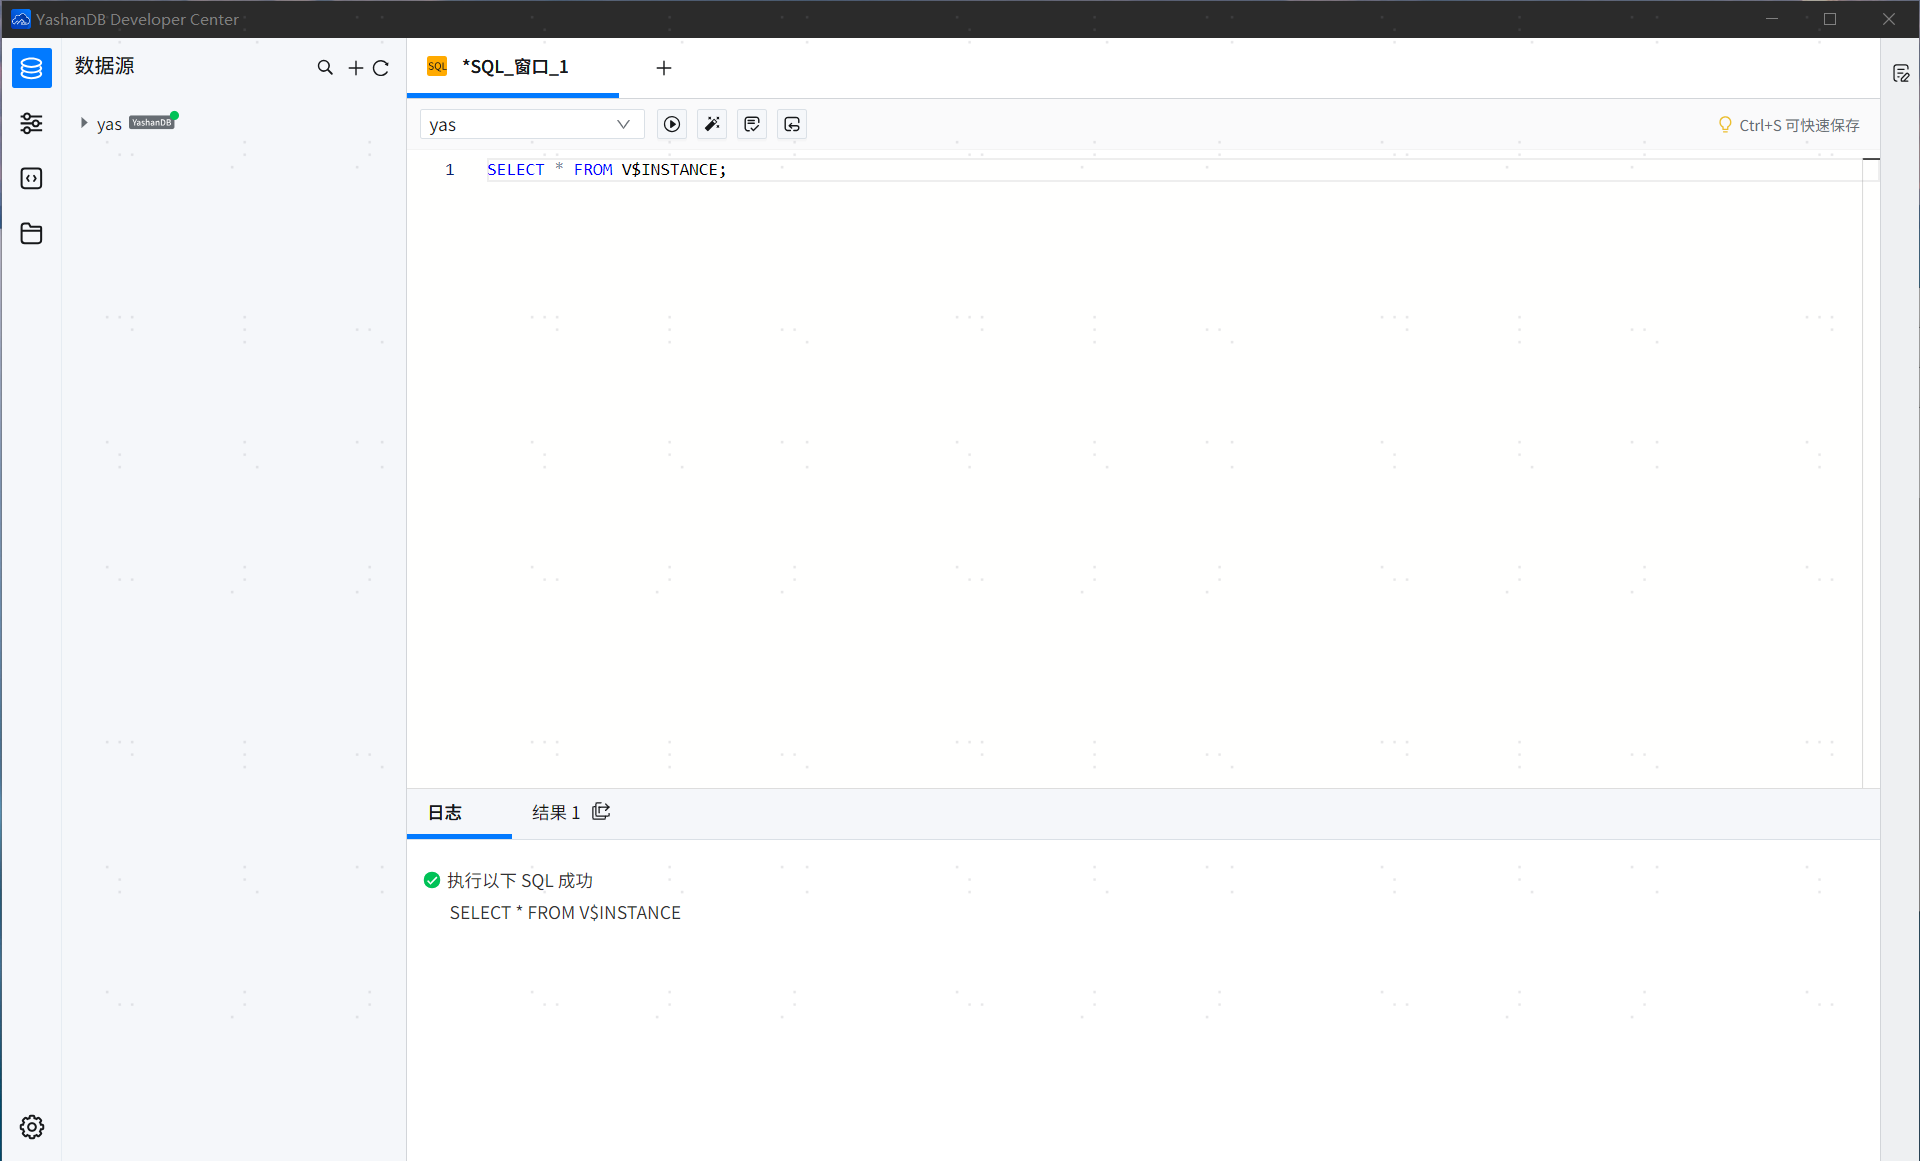This screenshot has width=1920, height=1161.
Task: Click the 数据源 panel heading
Action: click(x=105, y=66)
